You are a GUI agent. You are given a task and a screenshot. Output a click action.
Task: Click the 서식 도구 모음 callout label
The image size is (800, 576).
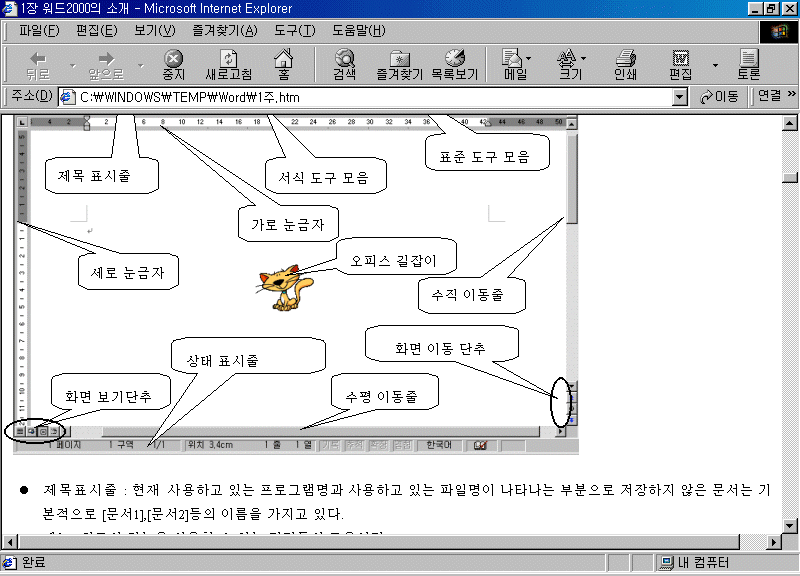click(323, 177)
